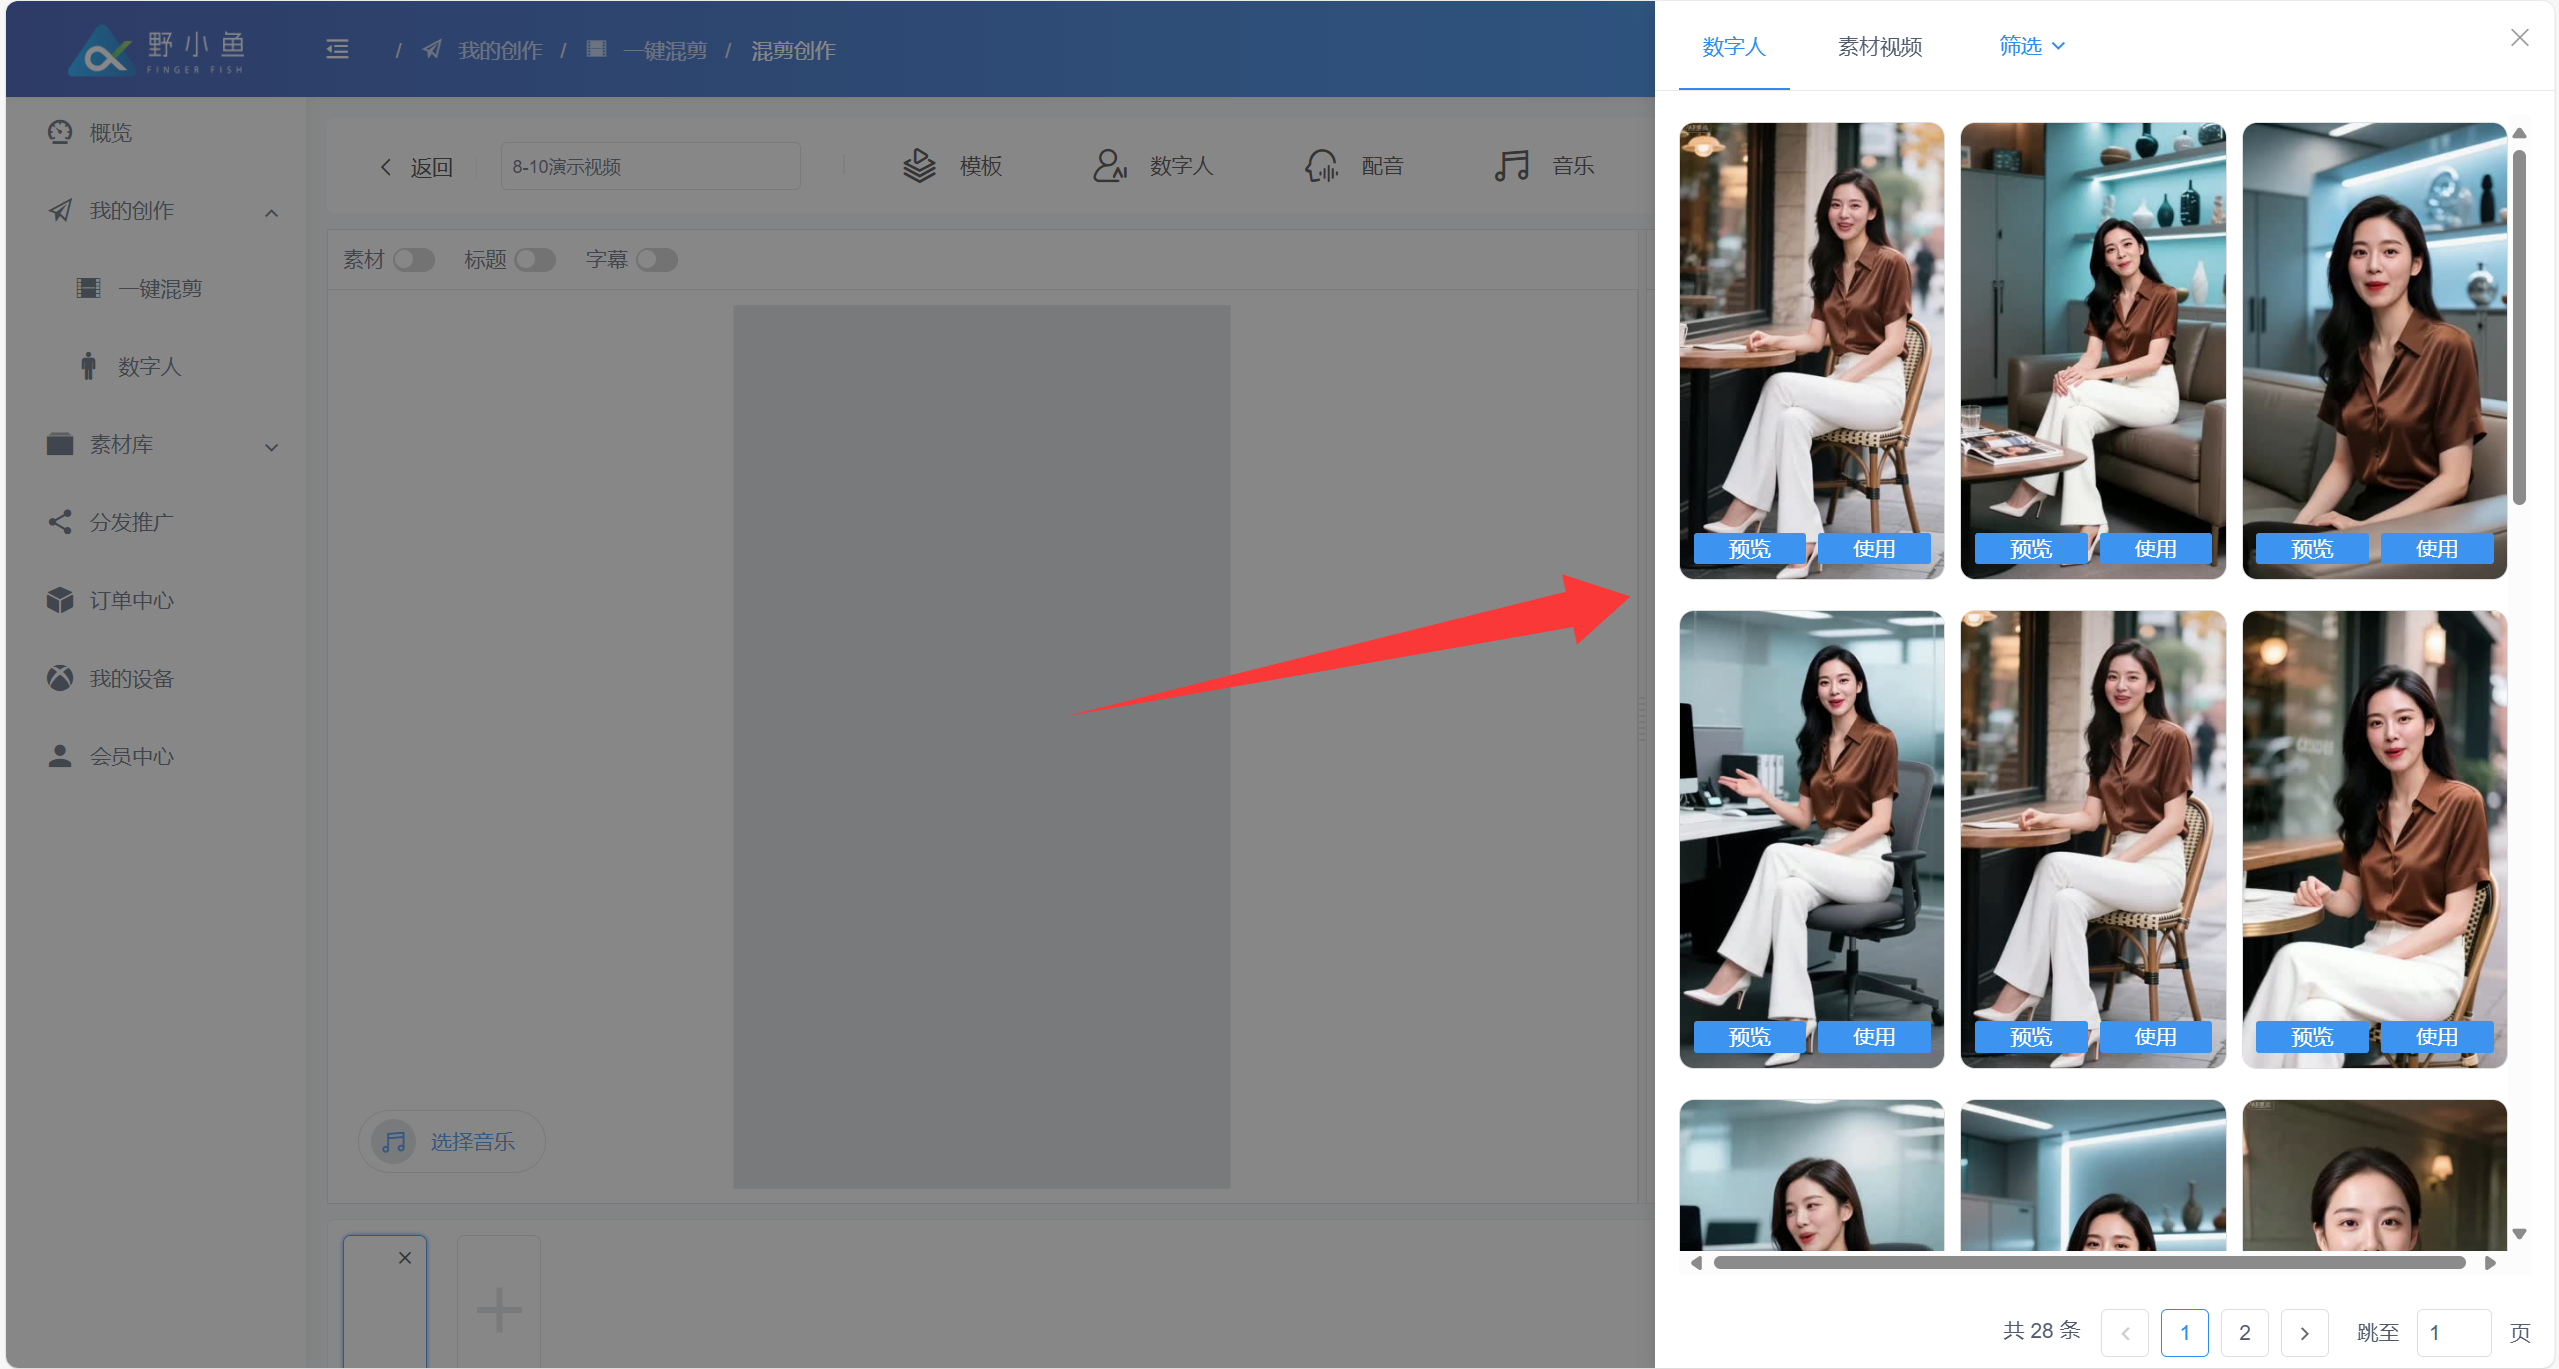Click the horizontal scrollbar under avatars
The width and height of the screenshot is (2559, 1369).
coord(2088,1263)
